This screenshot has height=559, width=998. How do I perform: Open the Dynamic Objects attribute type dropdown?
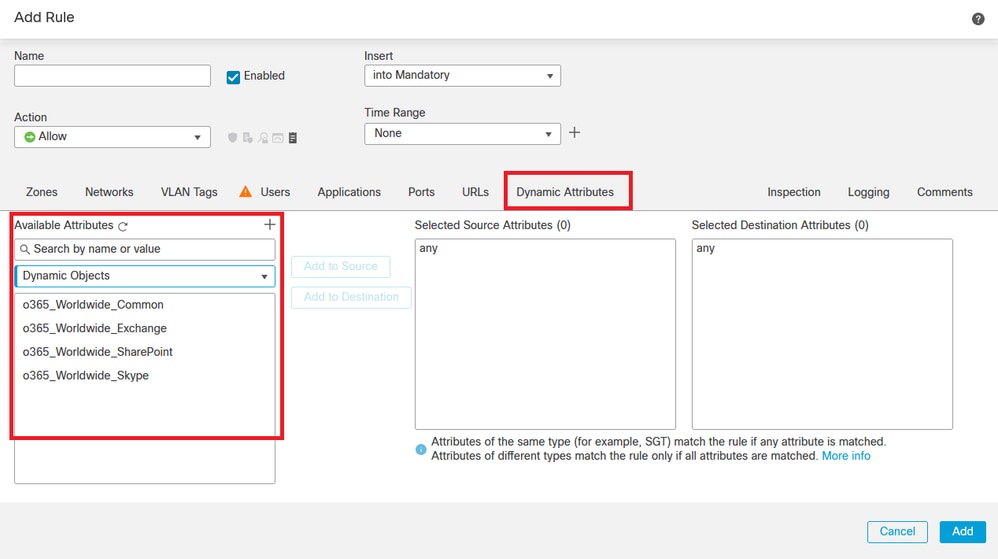(x=145, y=276)
